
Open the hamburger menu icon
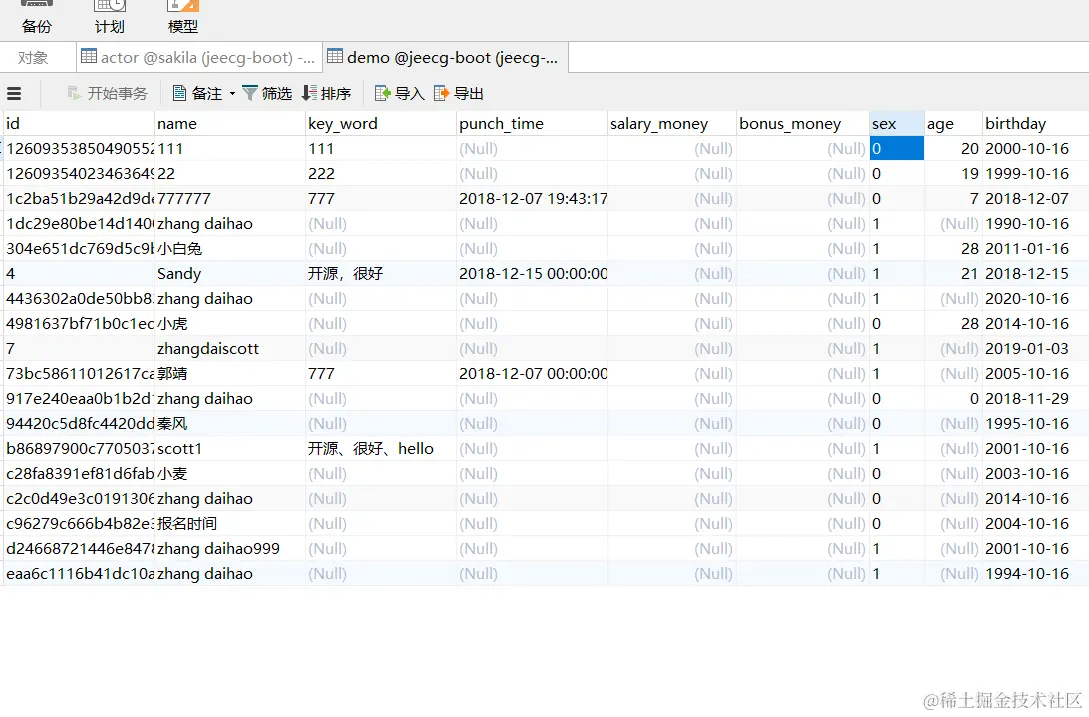14,93
